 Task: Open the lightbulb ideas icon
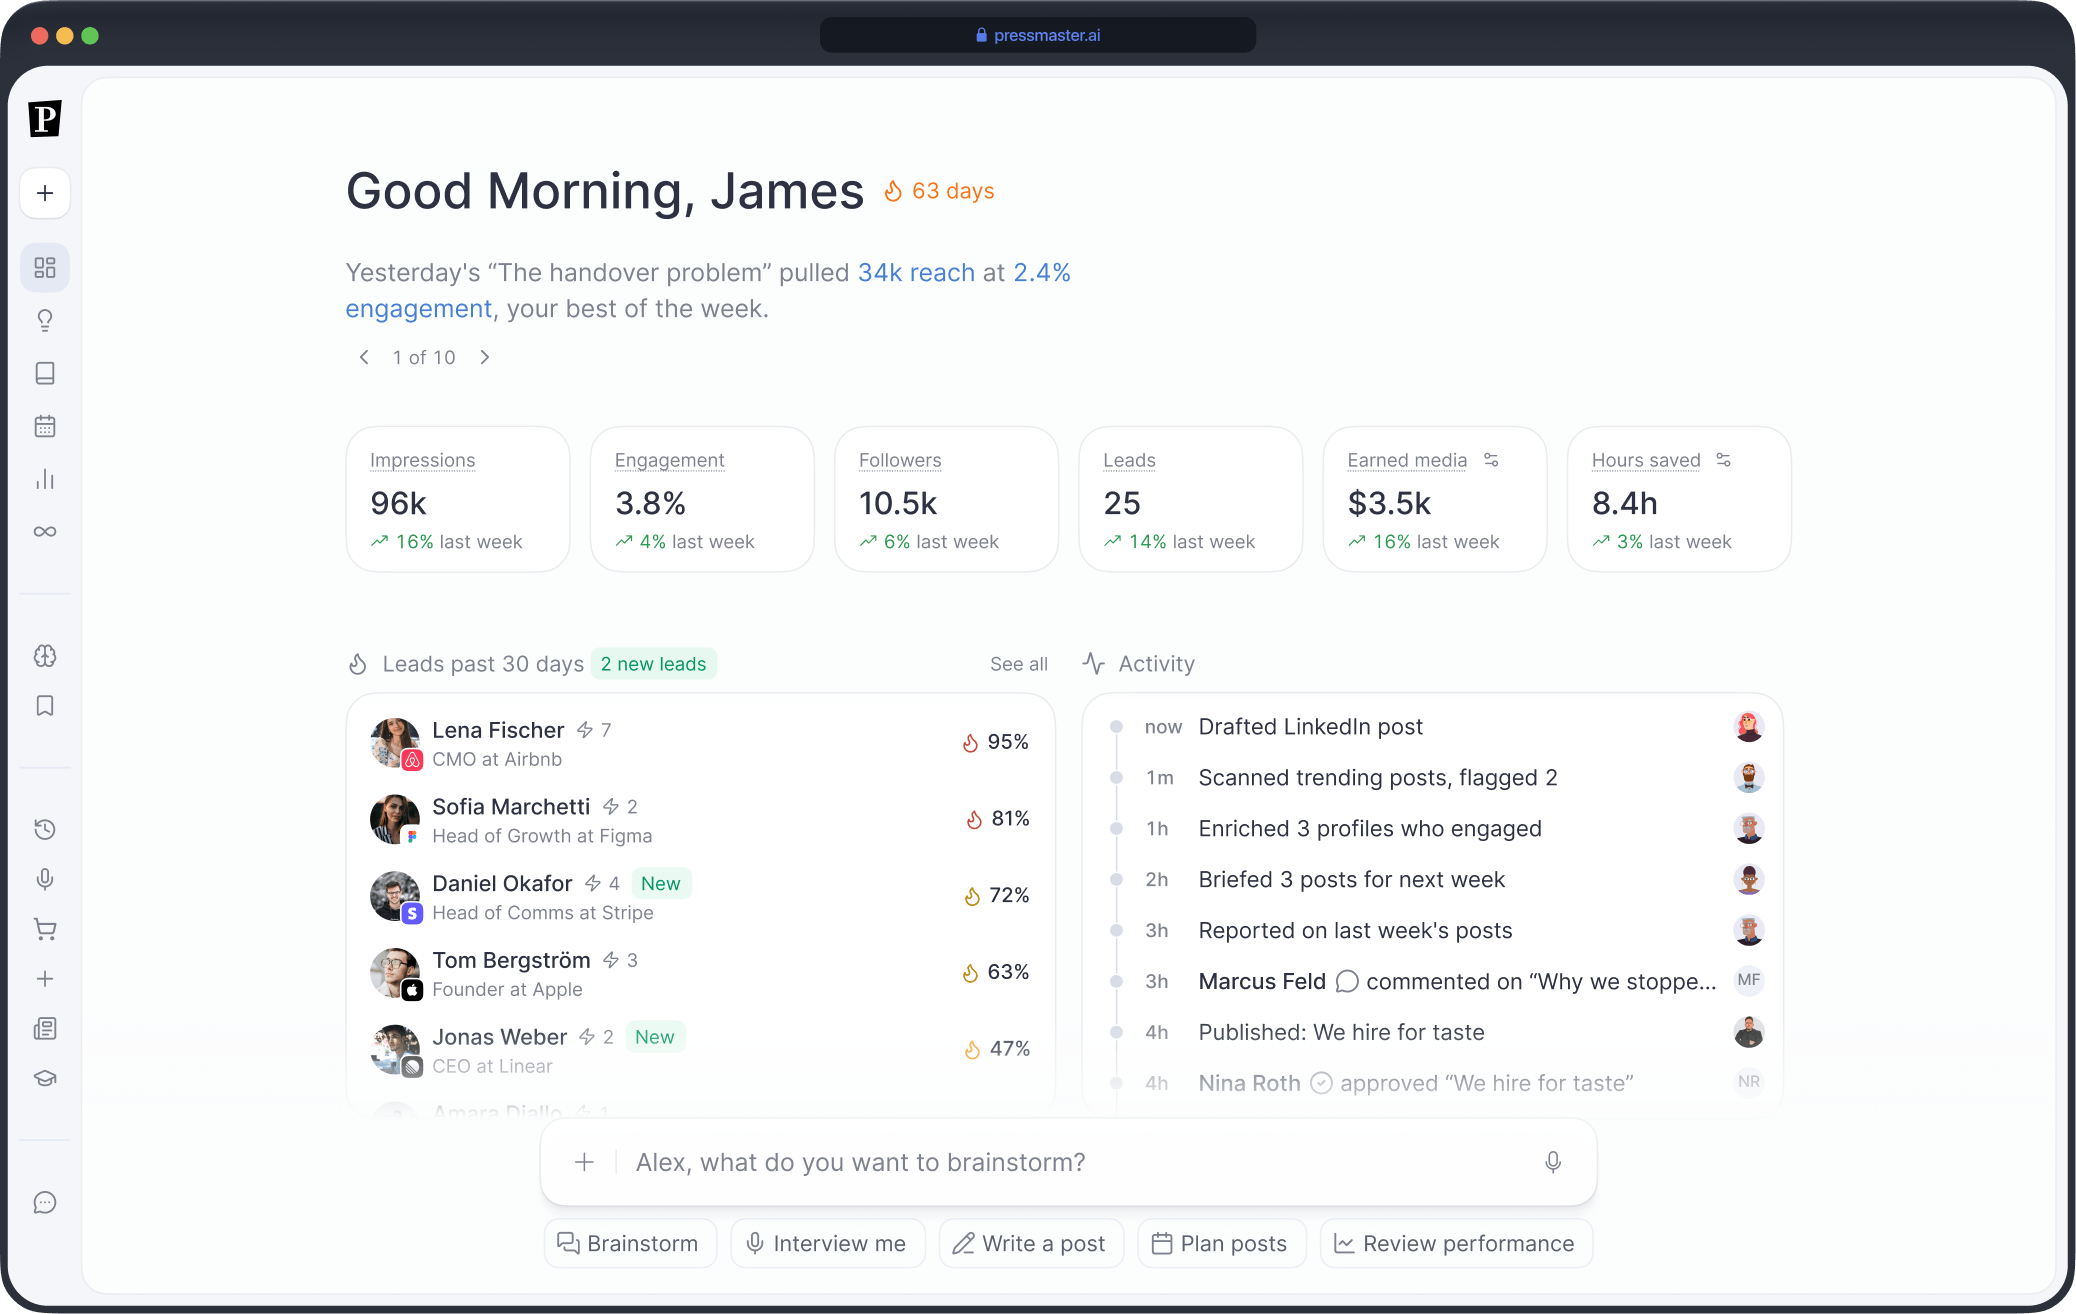click(45, 320)
